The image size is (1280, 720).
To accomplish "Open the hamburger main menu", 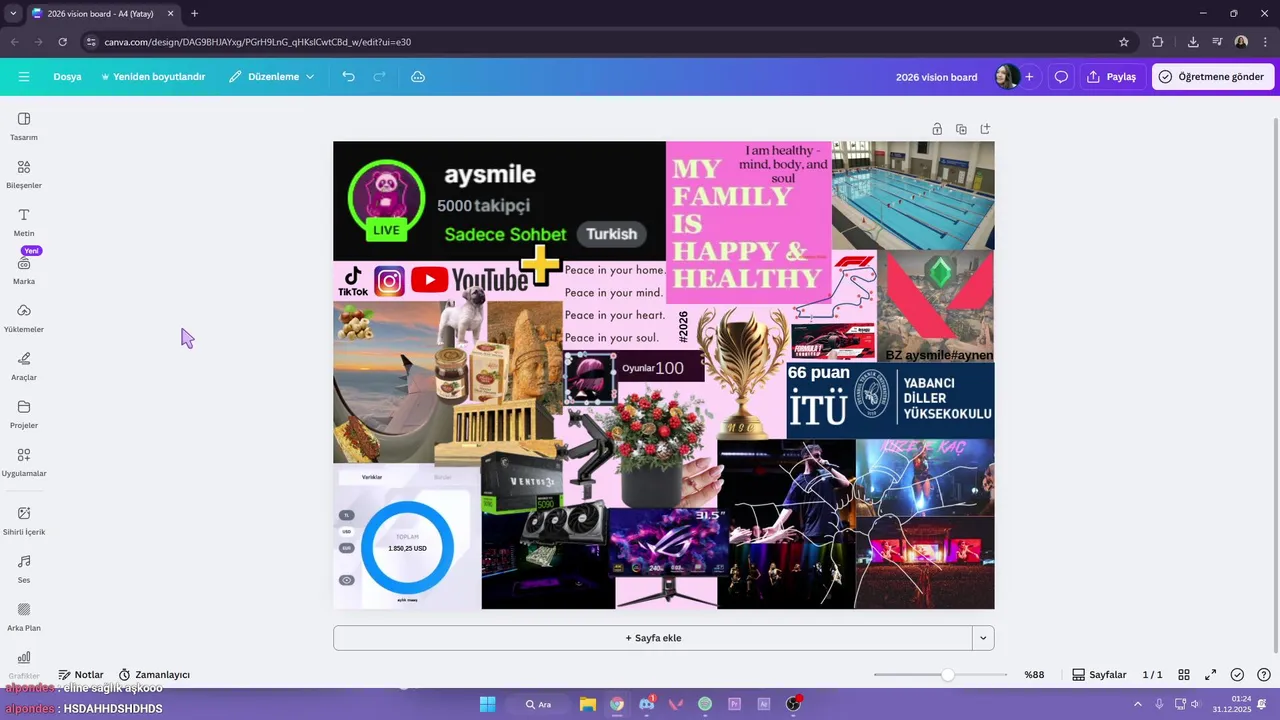I will coord(24,77).
